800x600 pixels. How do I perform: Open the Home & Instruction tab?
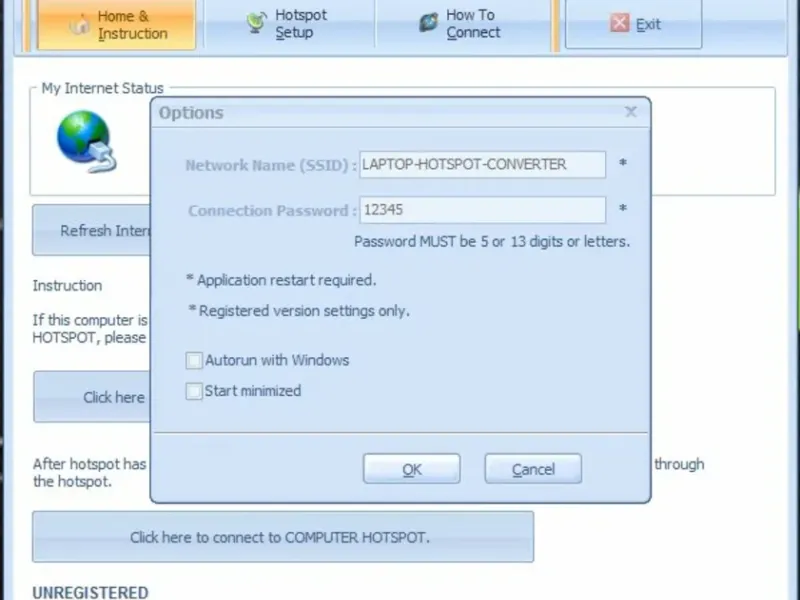[x=116, y=24]
